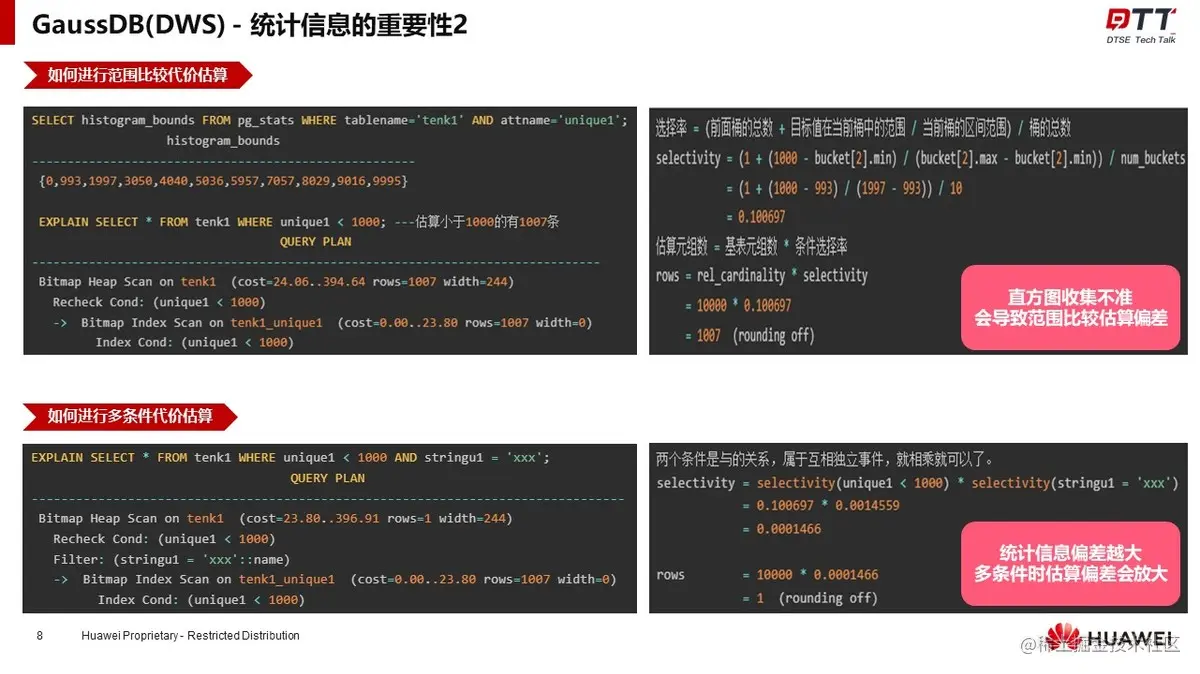Click '= 1007 (rounding off)' line
This screenshot has width=1200, height=674.
(750, 336)
